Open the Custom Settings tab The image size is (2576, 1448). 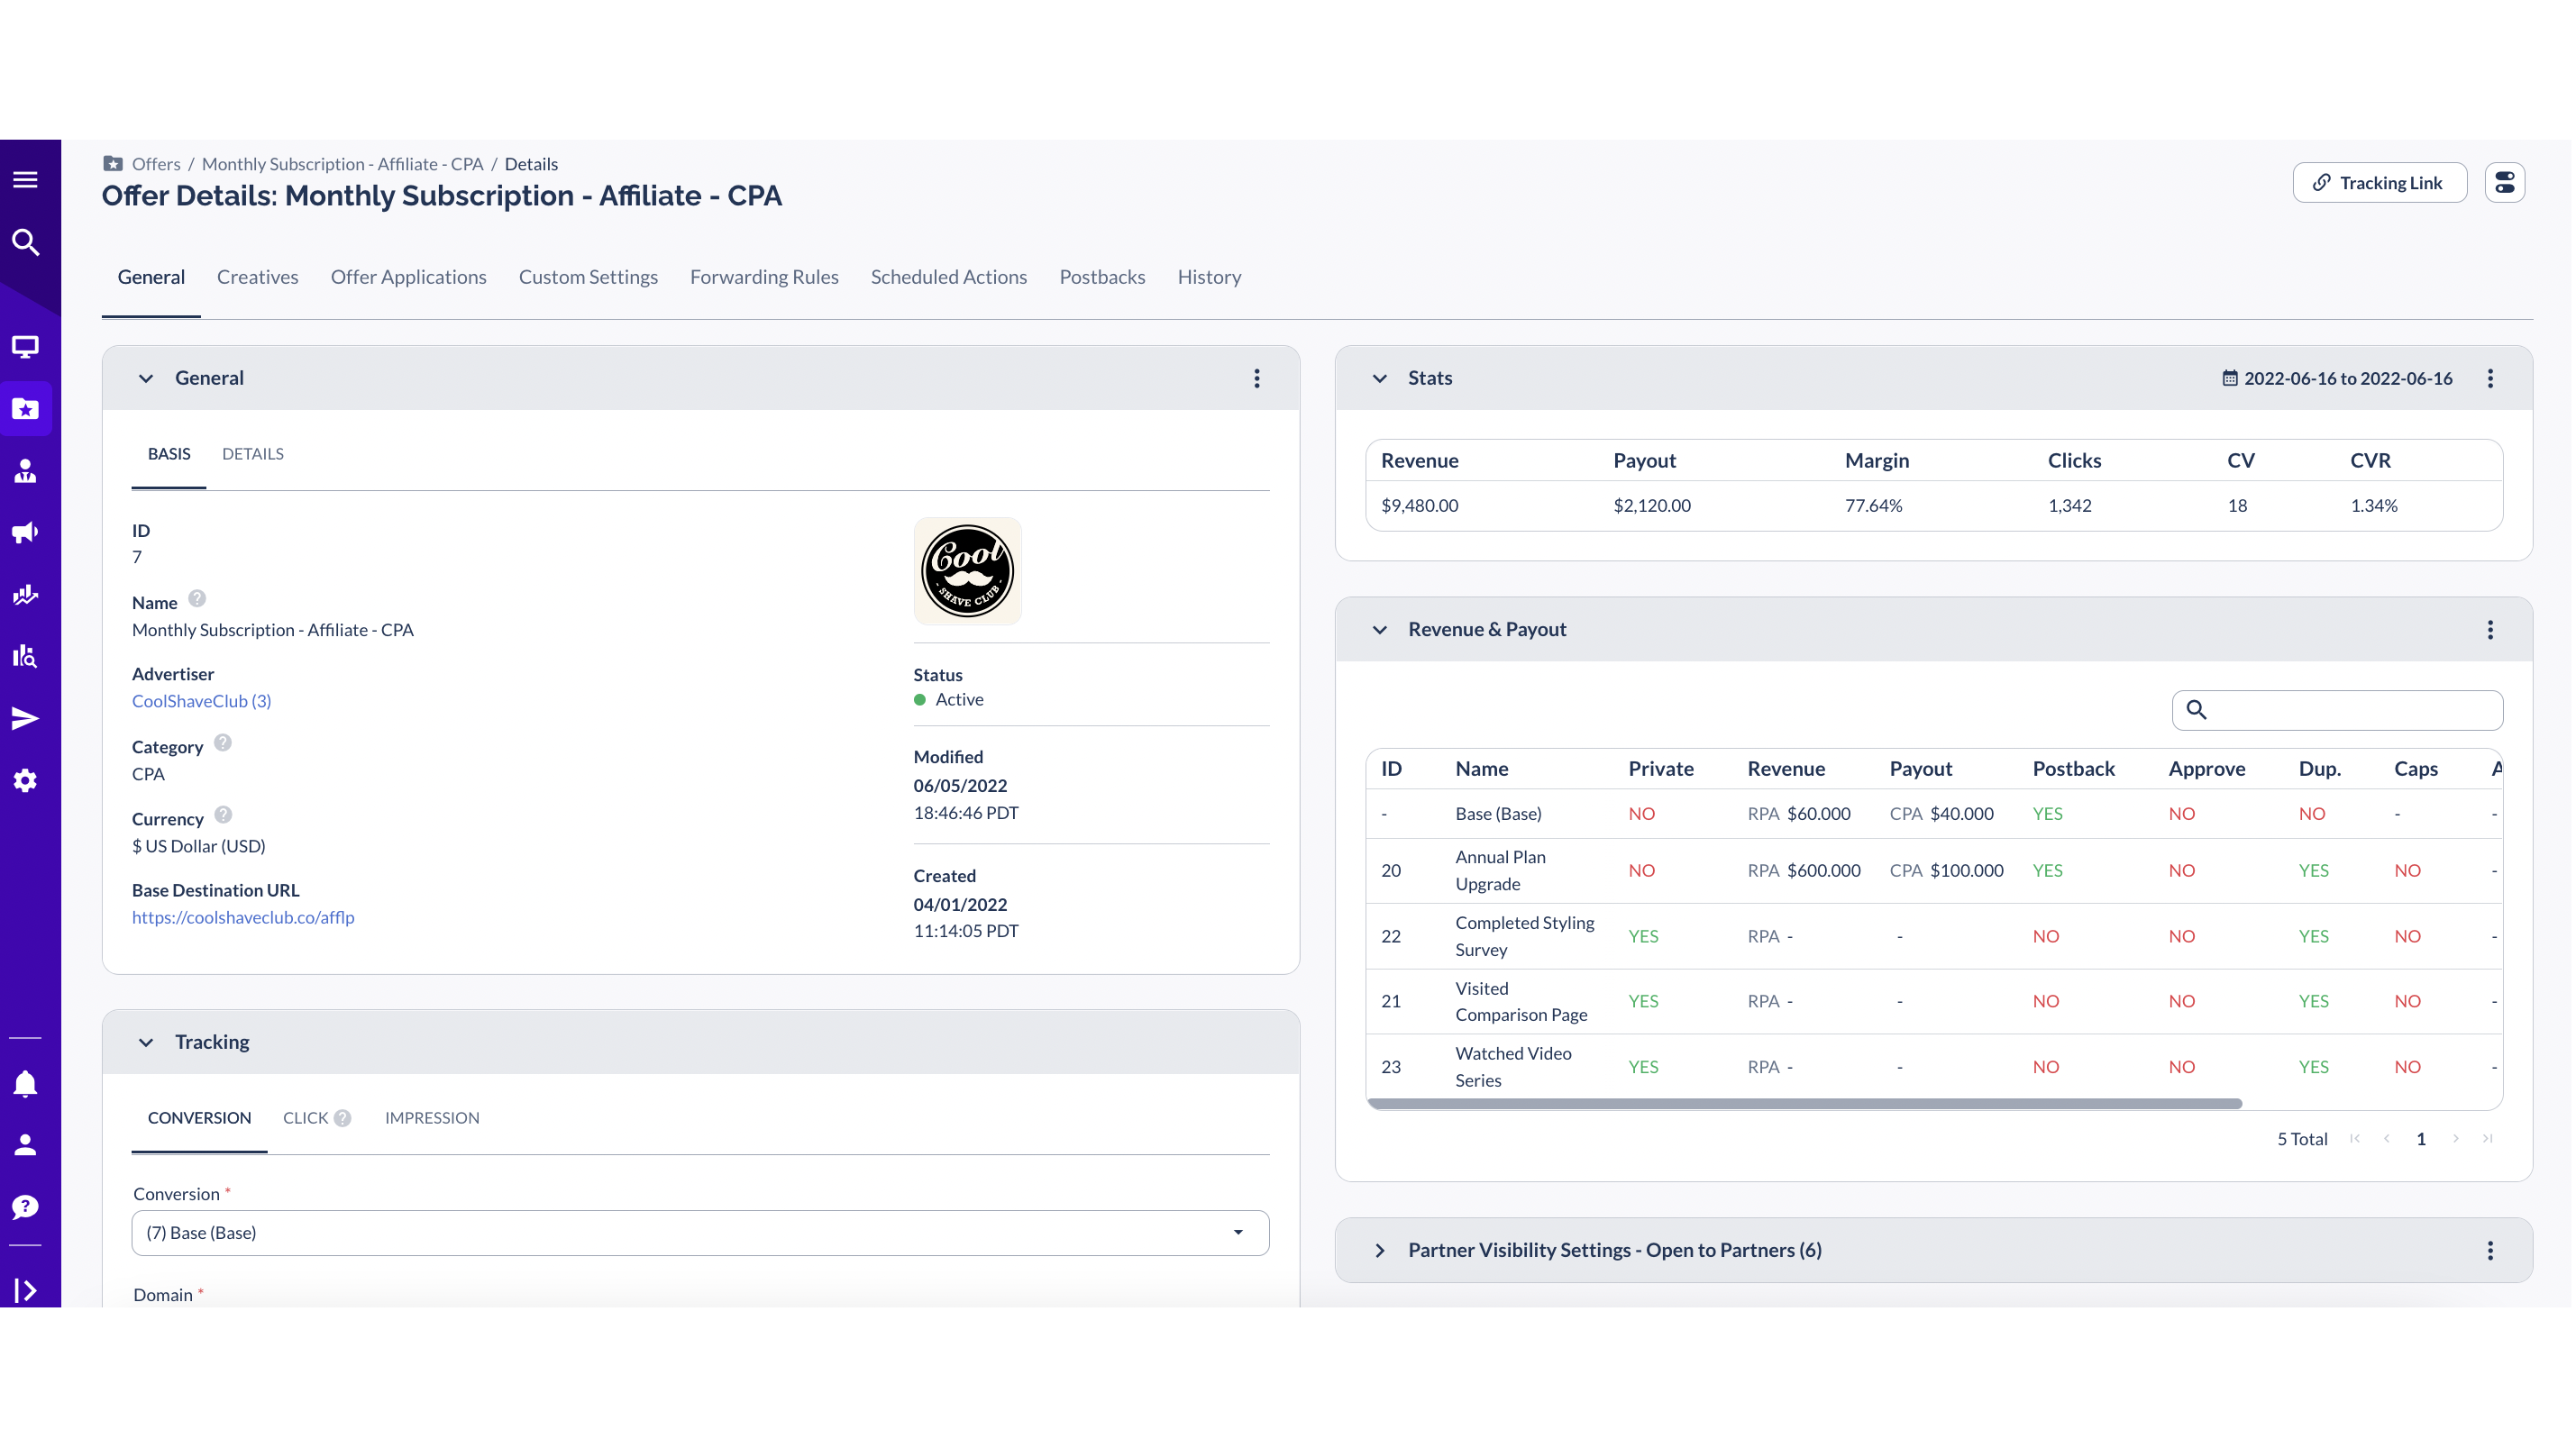(x=588, y=277)
